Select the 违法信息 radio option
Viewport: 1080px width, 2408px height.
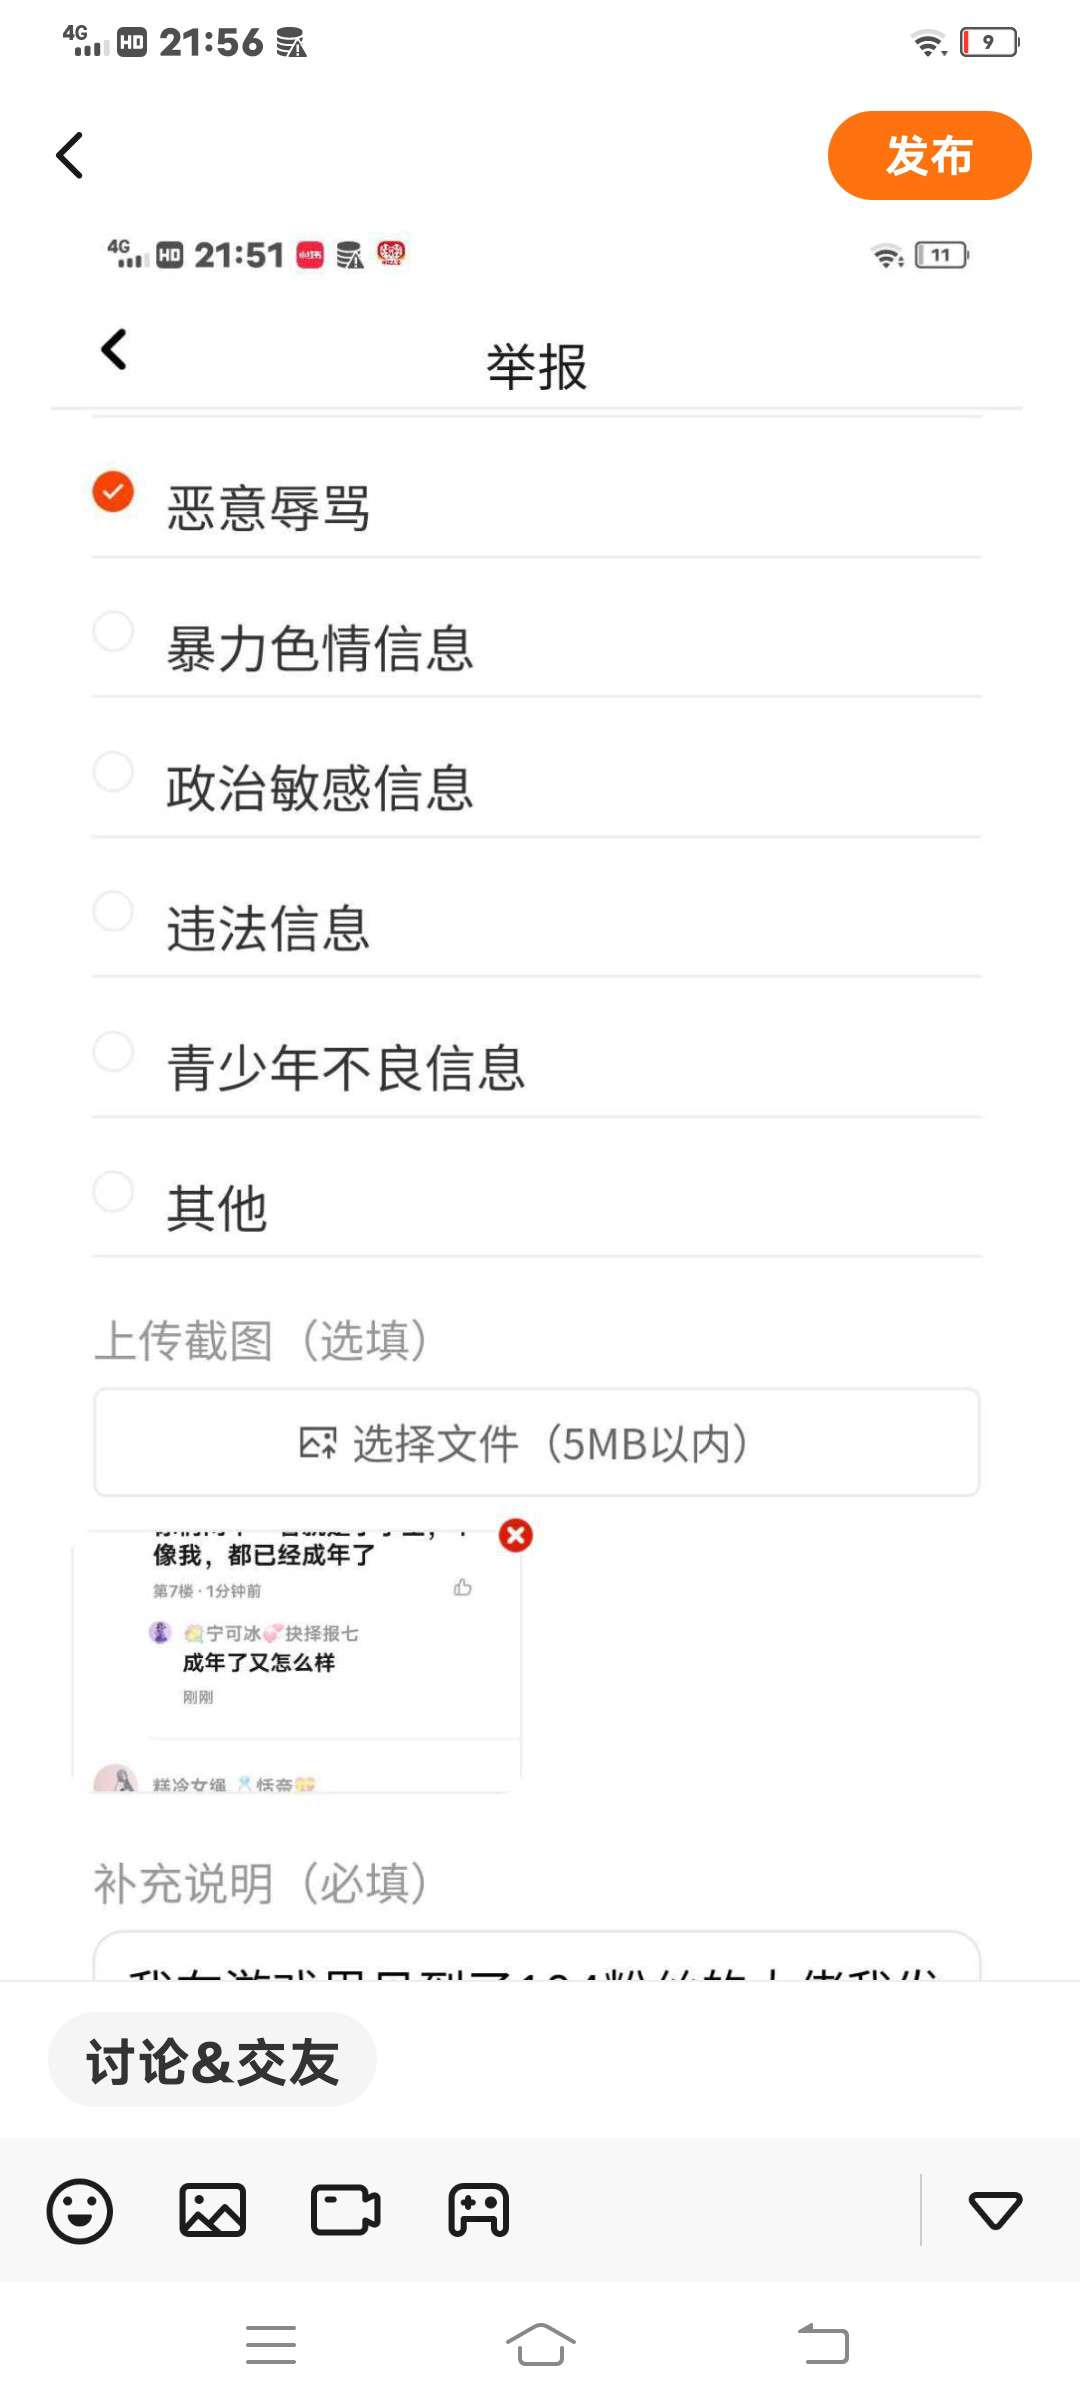(113, 912)
